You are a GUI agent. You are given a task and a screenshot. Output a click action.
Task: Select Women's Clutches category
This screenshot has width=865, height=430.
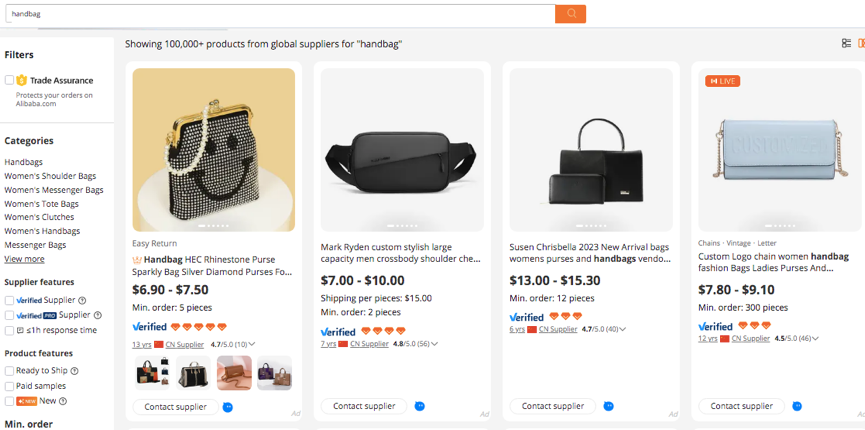[x=39, y=217]
